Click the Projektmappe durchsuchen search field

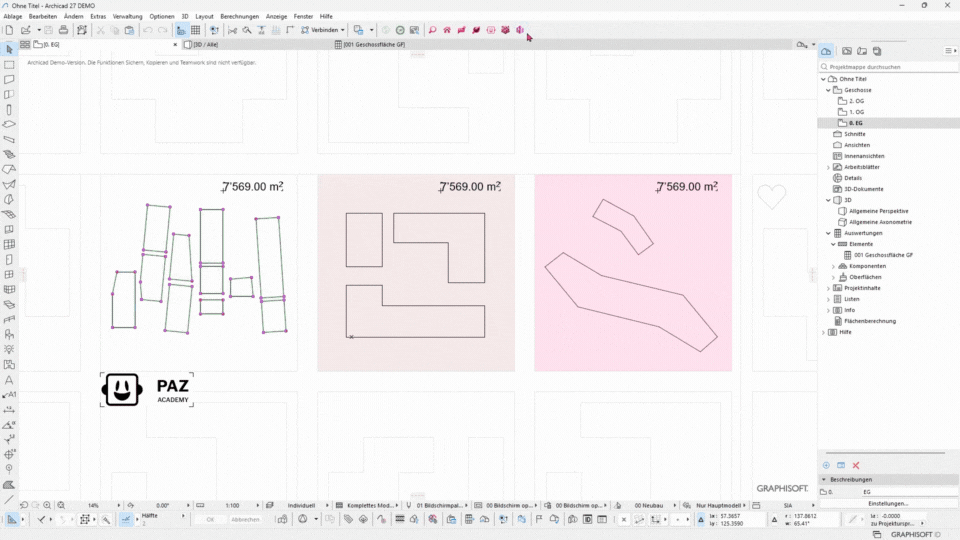[888, 67]
